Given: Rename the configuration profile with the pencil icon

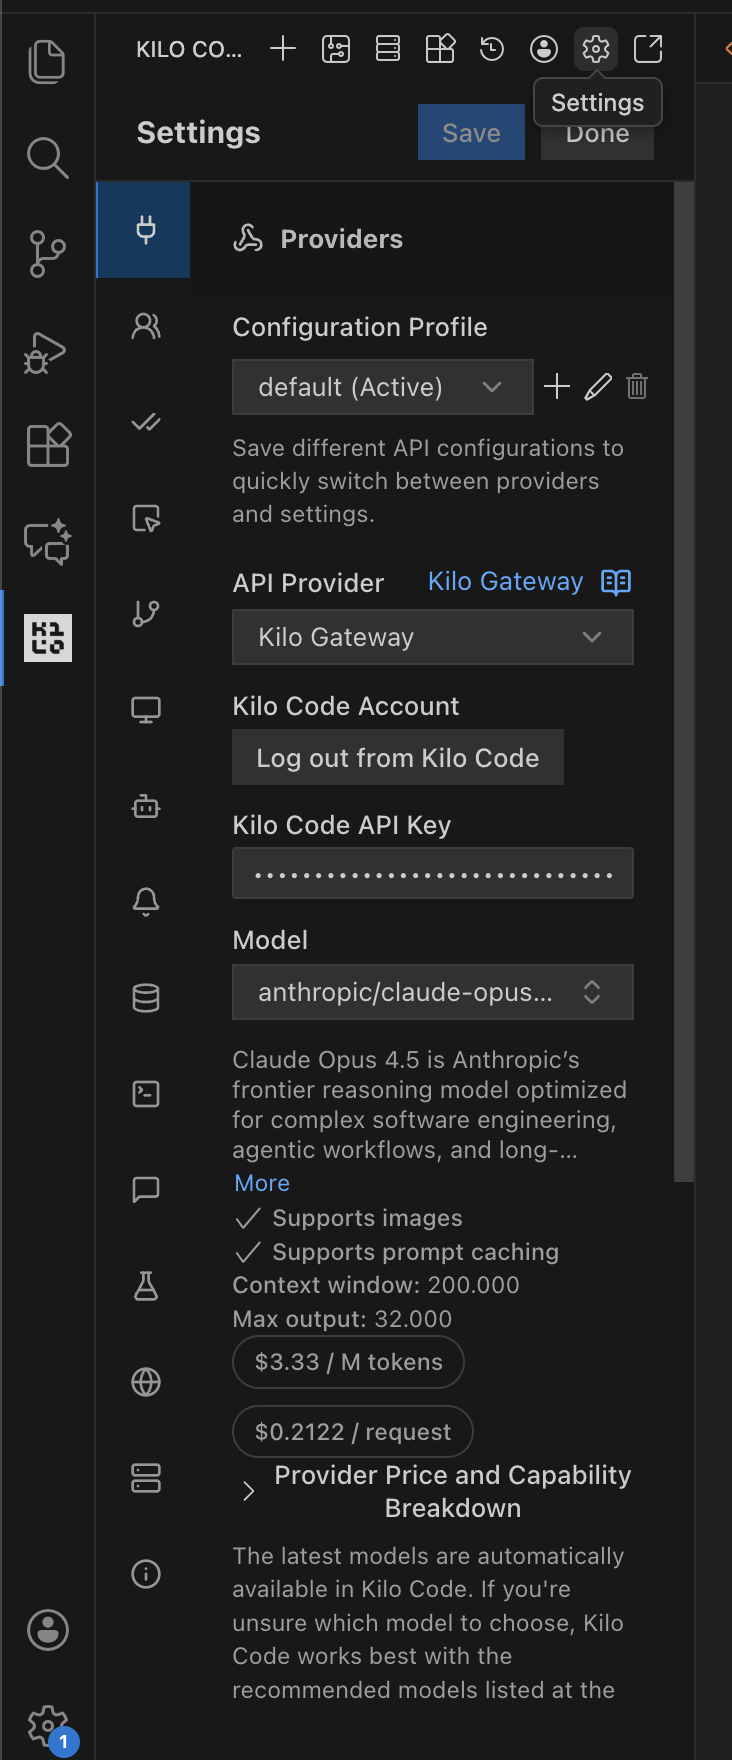Looking at the screenshot, I should pos(598,387).
